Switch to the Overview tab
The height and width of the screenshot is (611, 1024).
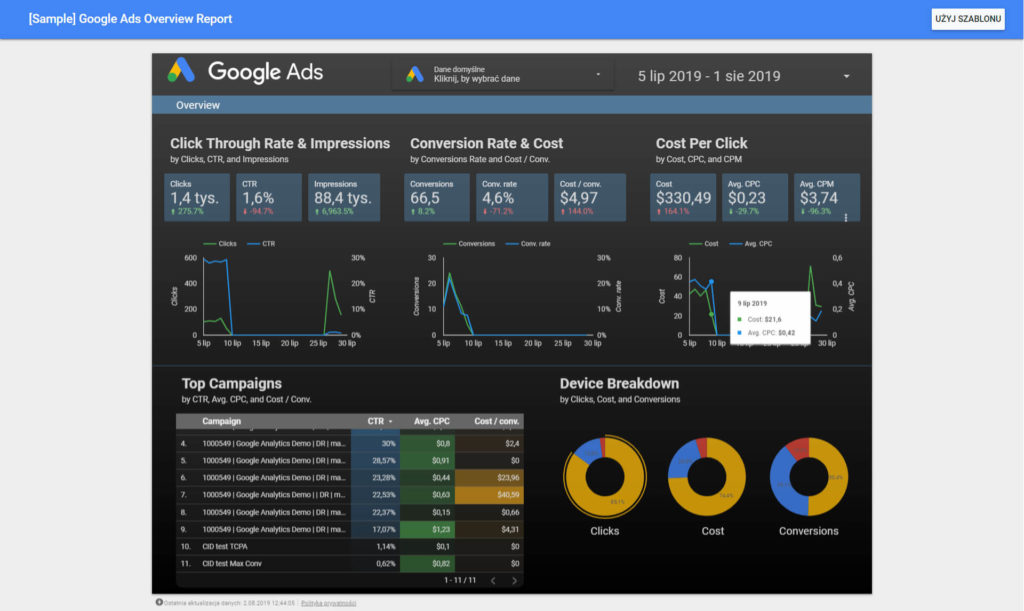point(197,105)
